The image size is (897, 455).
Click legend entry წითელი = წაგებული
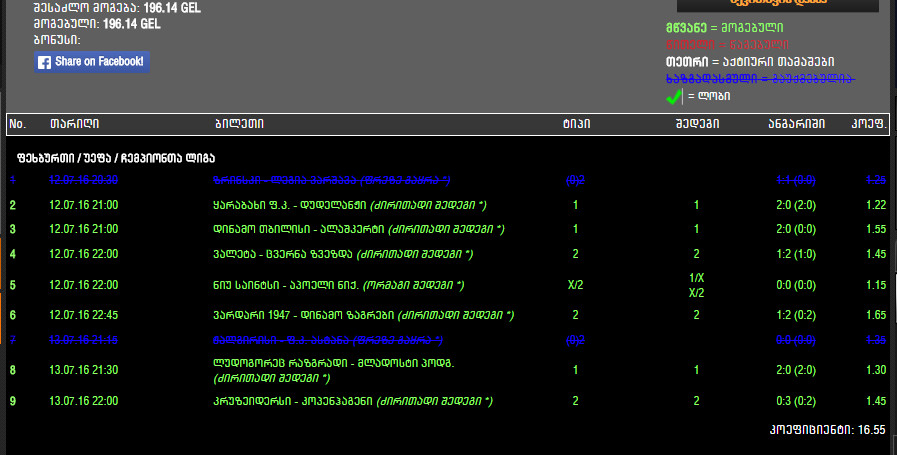[727, 45]
